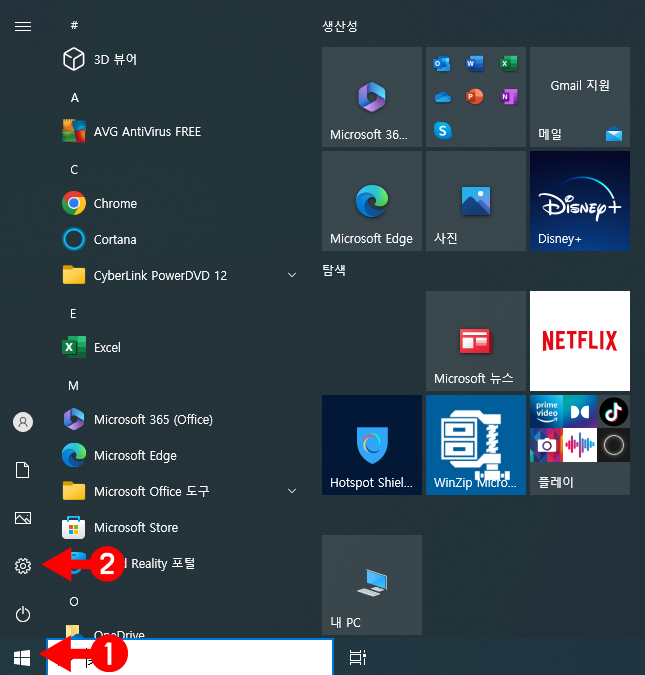This screenshot has height=675, width=645.
Task: Open Word in the Office tile group
Action: [x=475, y=64]
